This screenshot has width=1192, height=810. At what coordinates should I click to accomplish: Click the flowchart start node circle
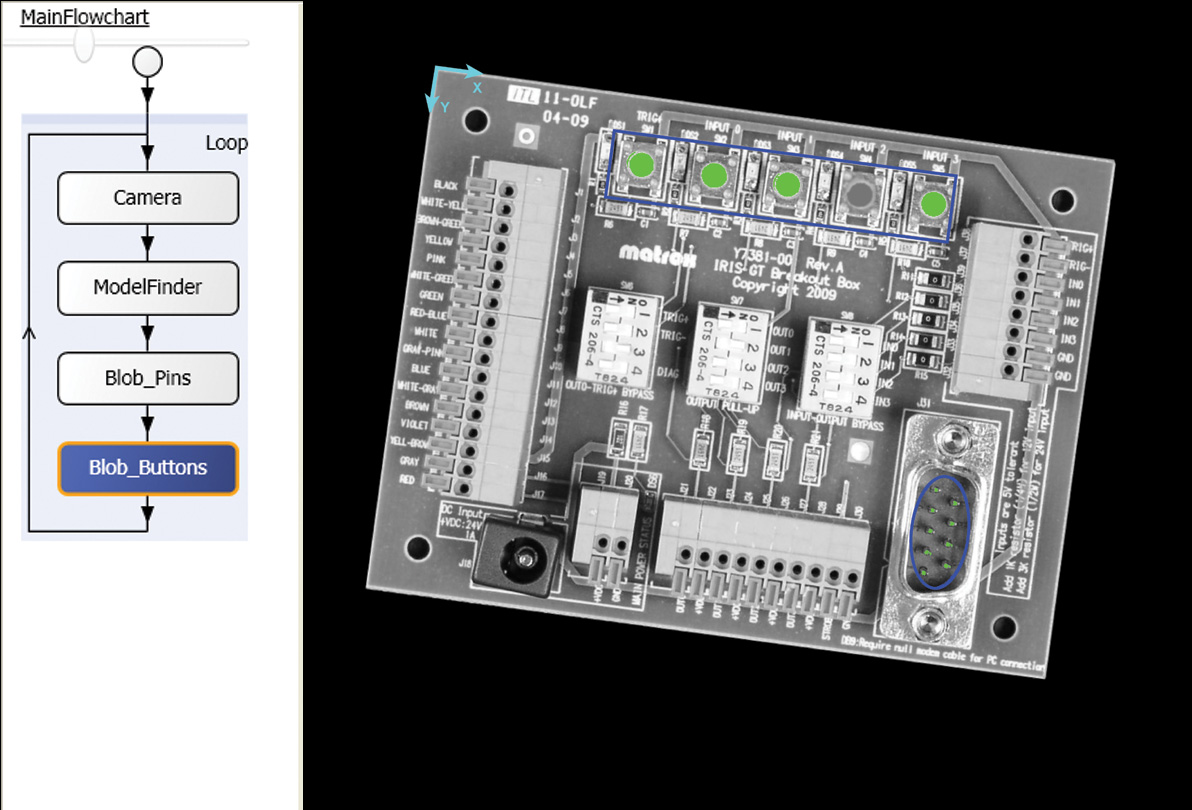coord(146,61)
